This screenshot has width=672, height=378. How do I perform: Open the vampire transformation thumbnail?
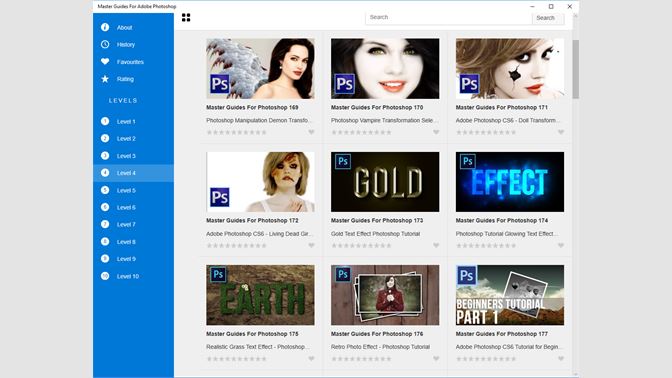pos(385,69)
